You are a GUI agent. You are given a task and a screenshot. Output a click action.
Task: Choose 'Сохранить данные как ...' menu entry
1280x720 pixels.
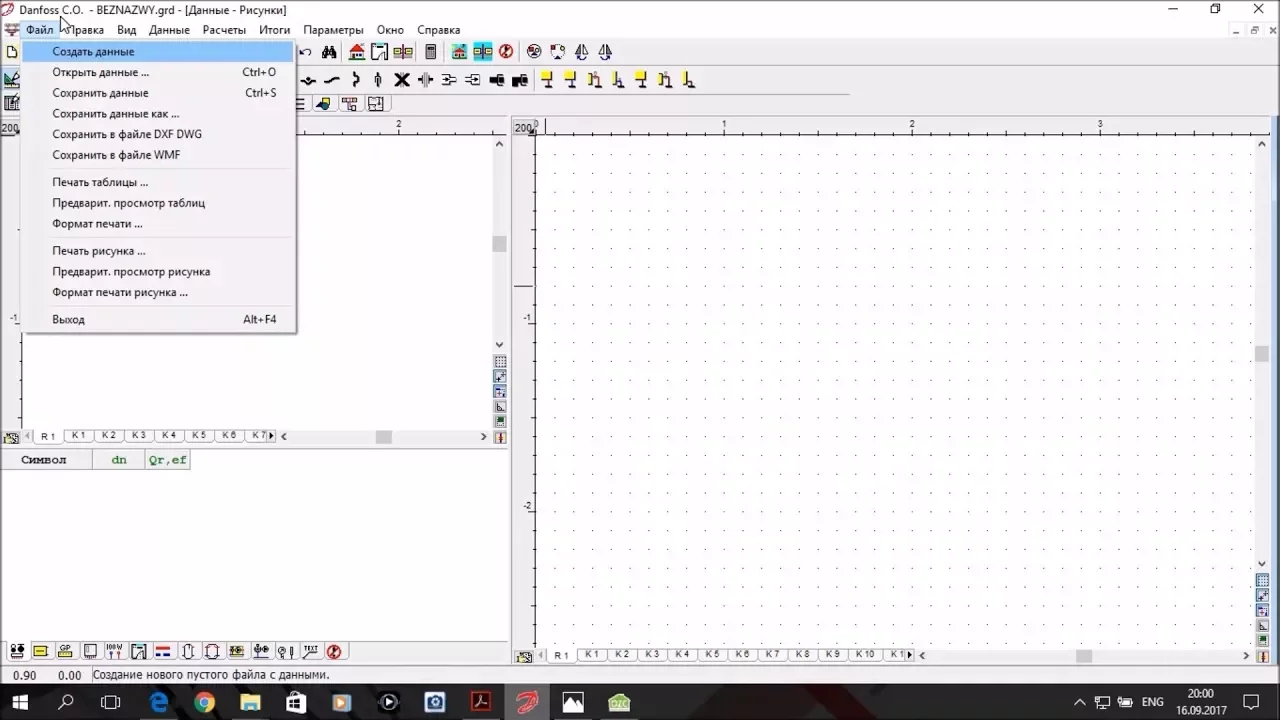(158, 114)
